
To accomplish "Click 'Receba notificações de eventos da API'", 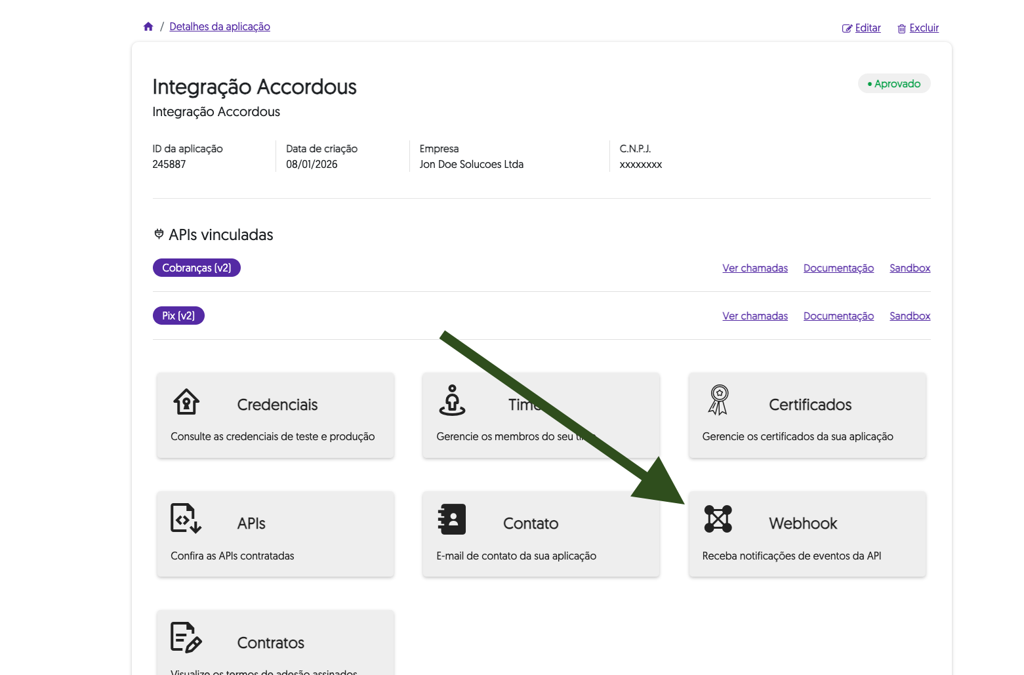I will [x=792, y=556].
